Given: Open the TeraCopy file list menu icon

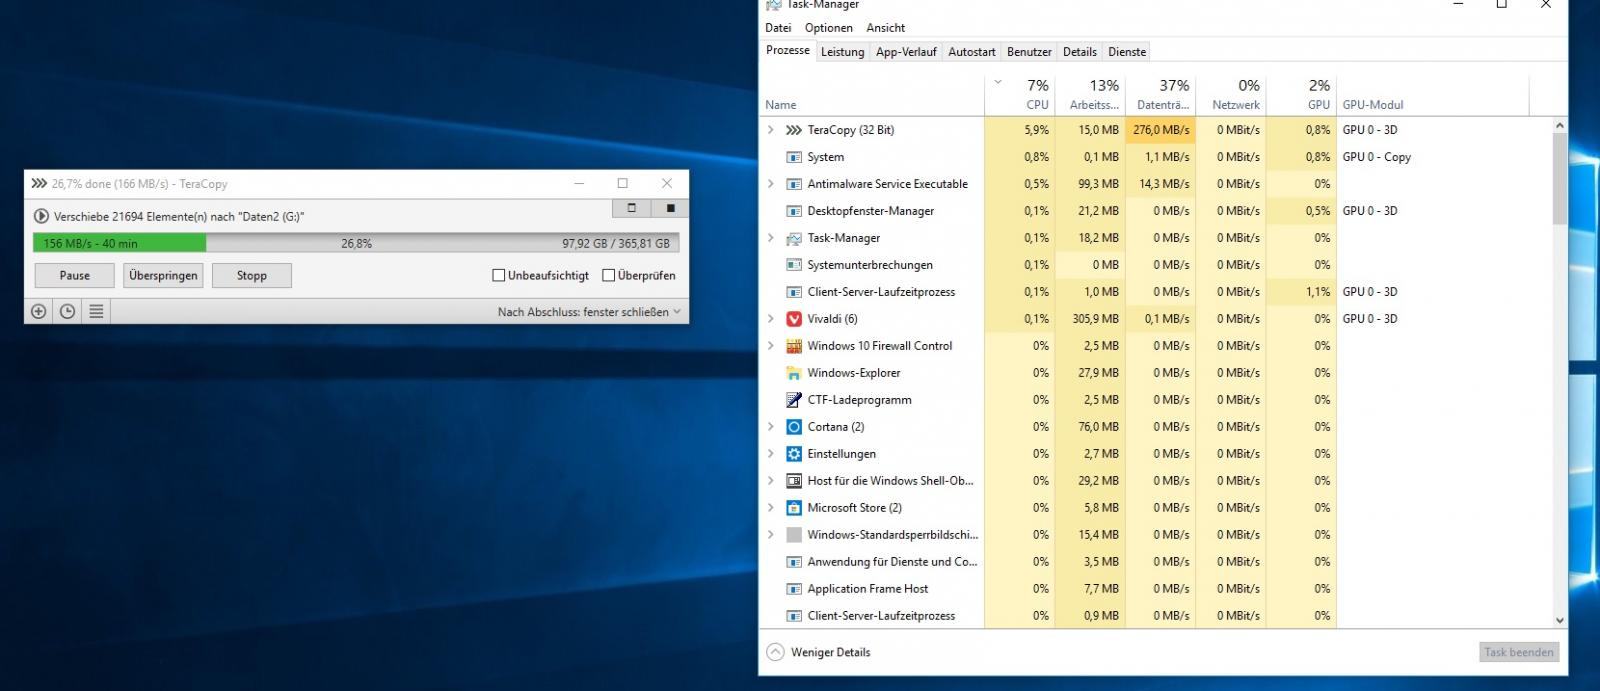Looking at the screenshot, I should pos(96,311).
